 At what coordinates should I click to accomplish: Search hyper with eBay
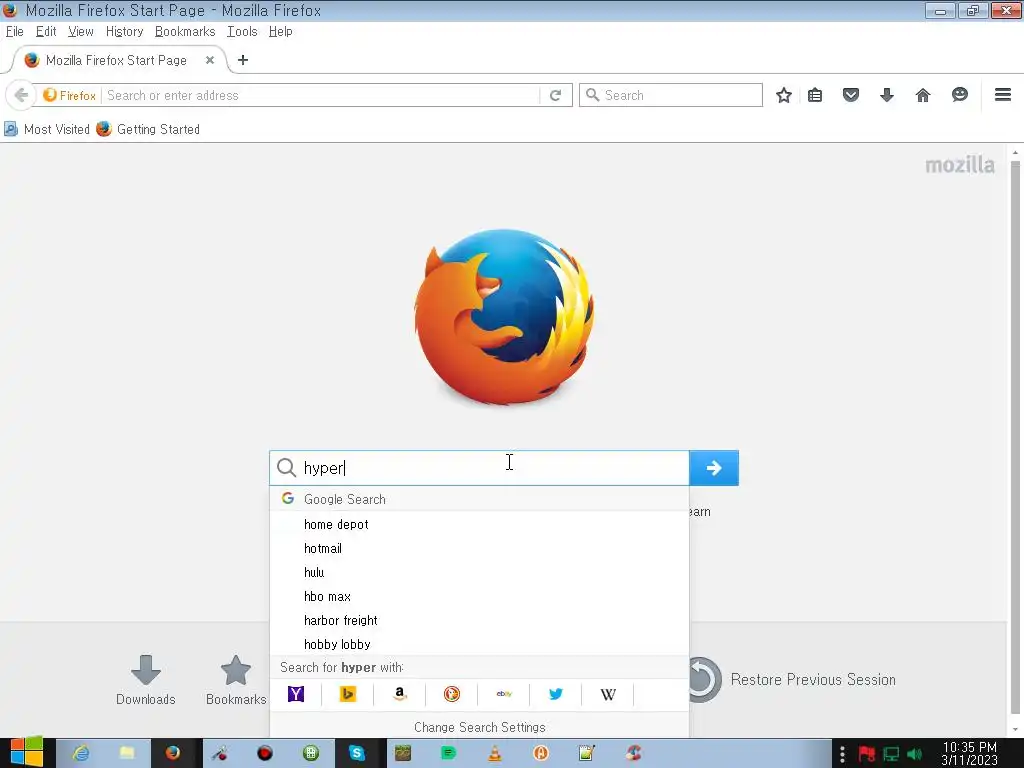504,694
